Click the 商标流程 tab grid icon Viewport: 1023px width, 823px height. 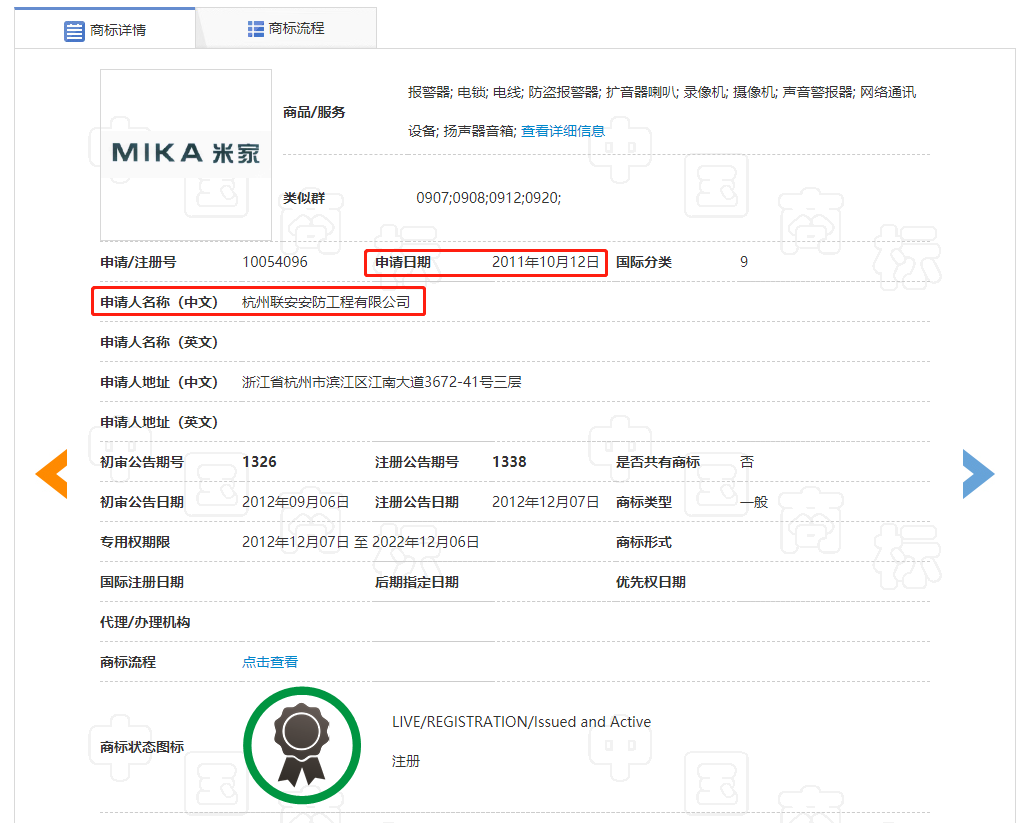(256, 29)
